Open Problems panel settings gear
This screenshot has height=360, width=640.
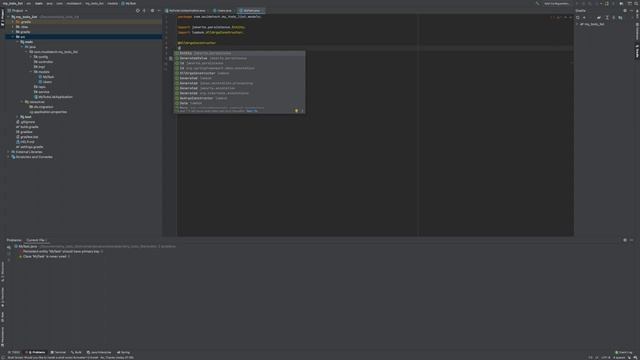(625, 240)
